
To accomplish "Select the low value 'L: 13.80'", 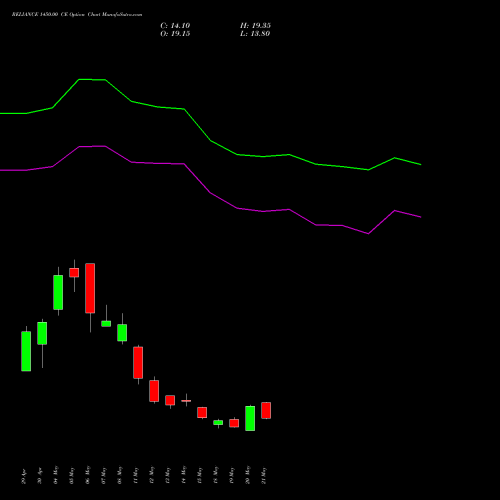I will (x=255, y=34).
